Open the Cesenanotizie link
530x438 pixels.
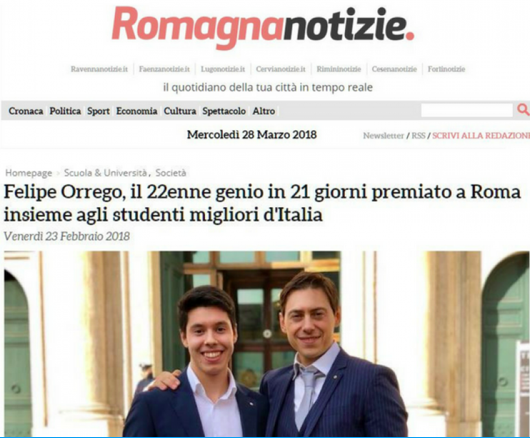[x=394, y=69]
